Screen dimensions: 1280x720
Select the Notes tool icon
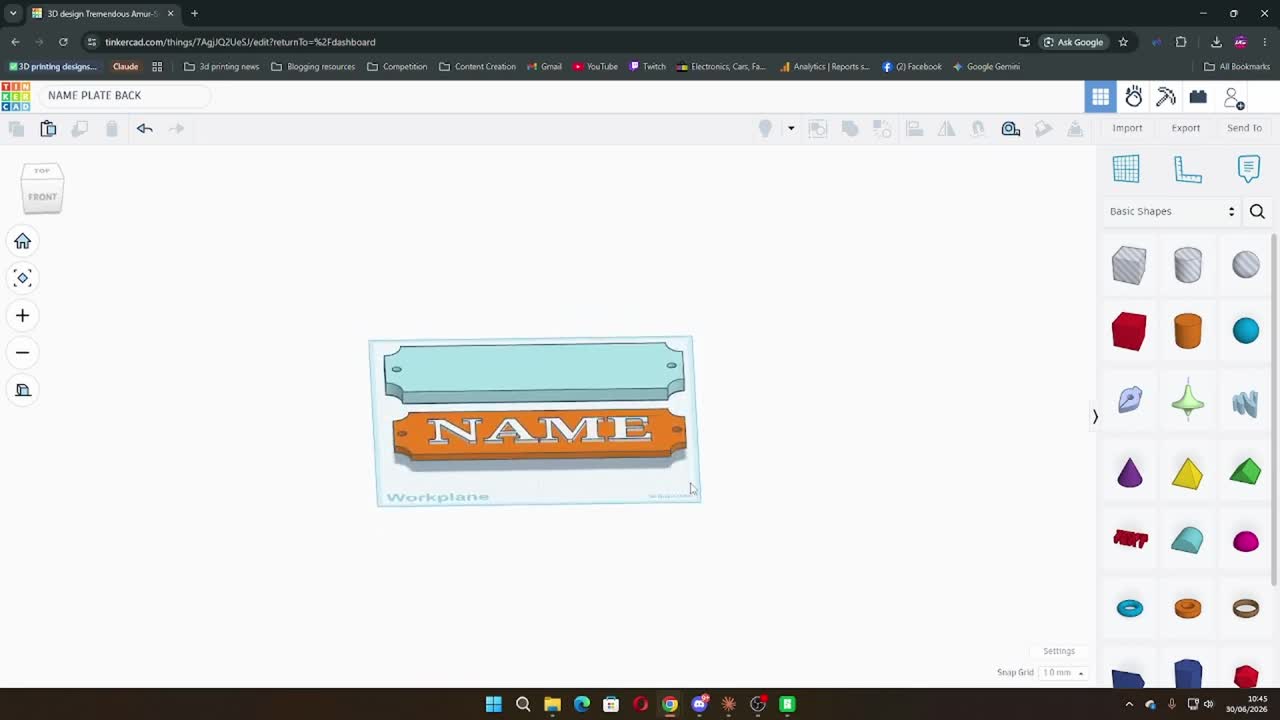pos(1249,168)
